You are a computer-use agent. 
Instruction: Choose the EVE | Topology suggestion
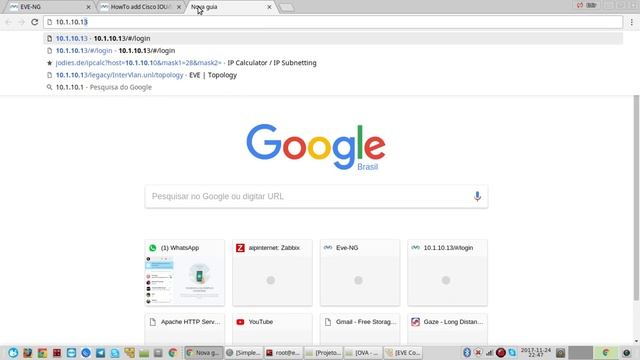(333, 75)
